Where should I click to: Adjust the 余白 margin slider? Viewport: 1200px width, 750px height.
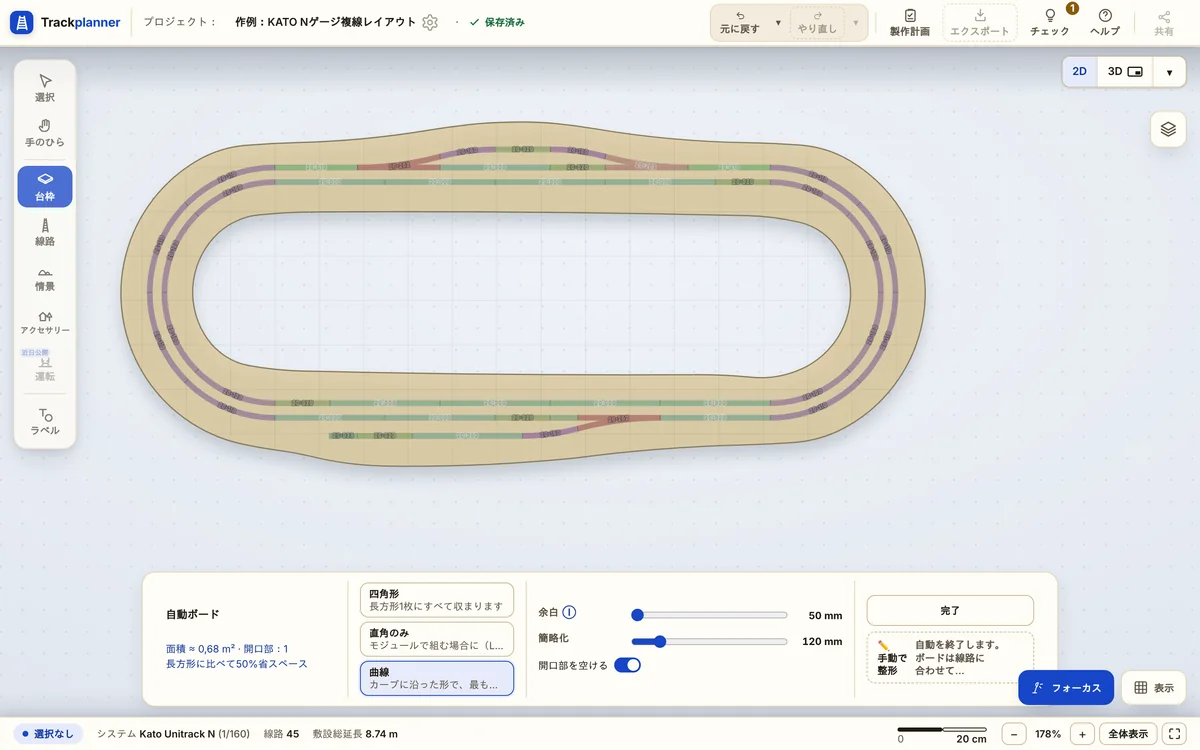[x=709, y=615]
